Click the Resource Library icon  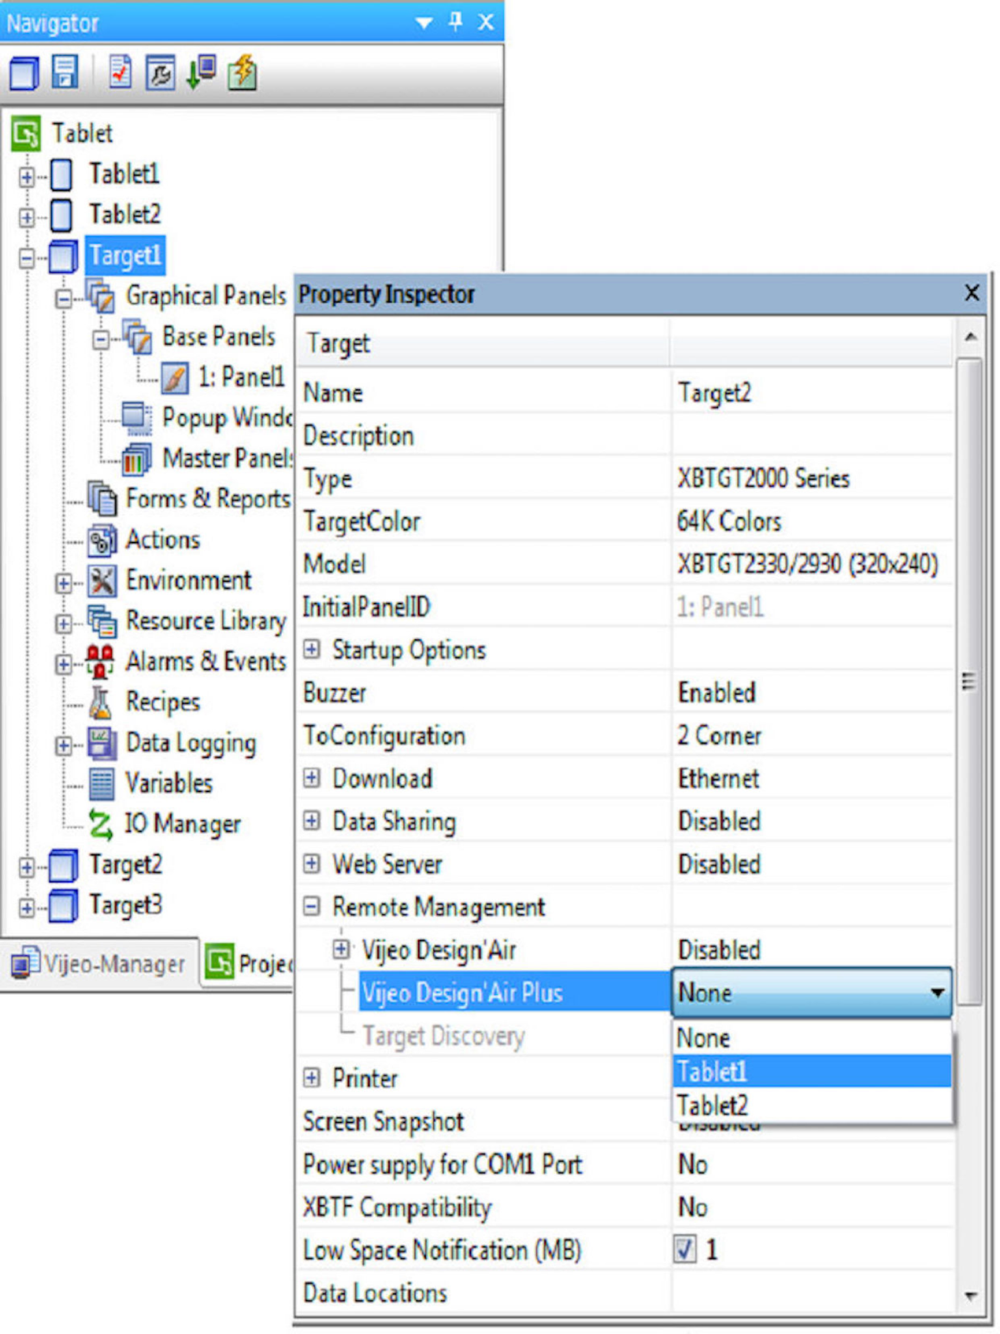point(101,621)
